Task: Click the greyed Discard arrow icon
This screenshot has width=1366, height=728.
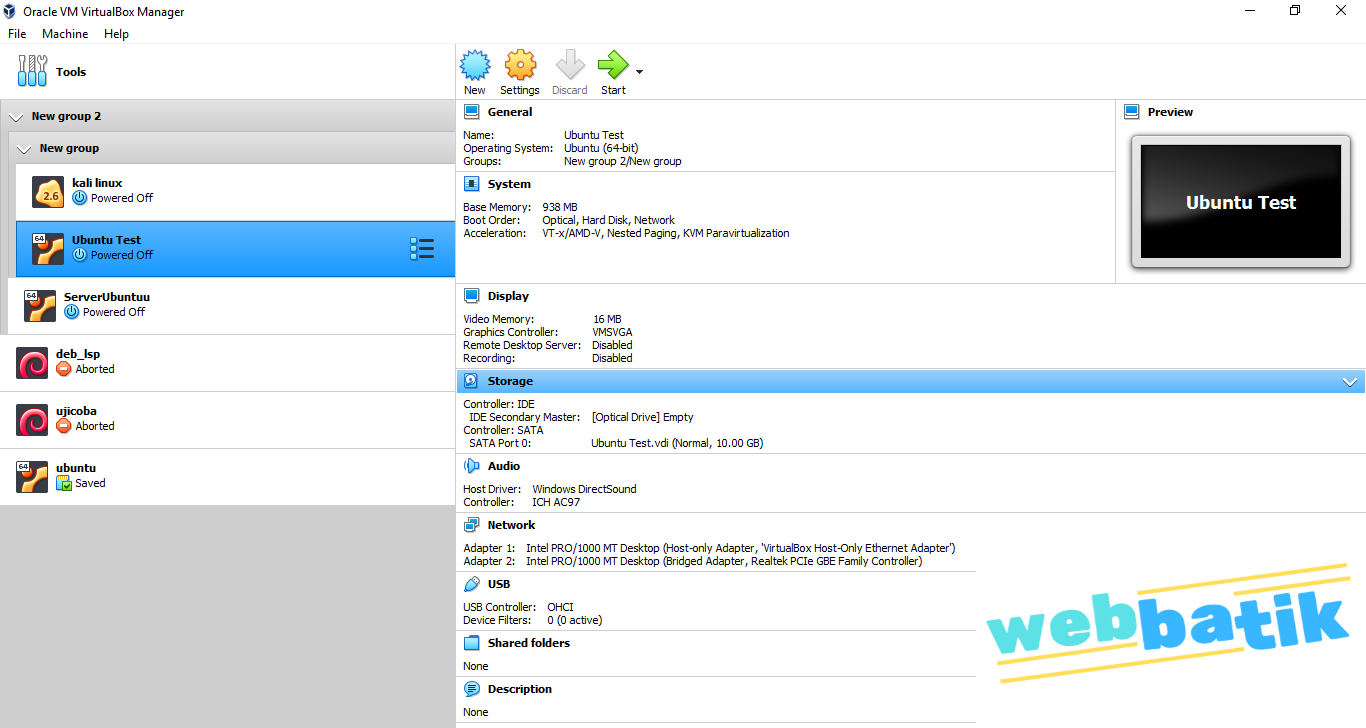Action: [x=570, y=66]
